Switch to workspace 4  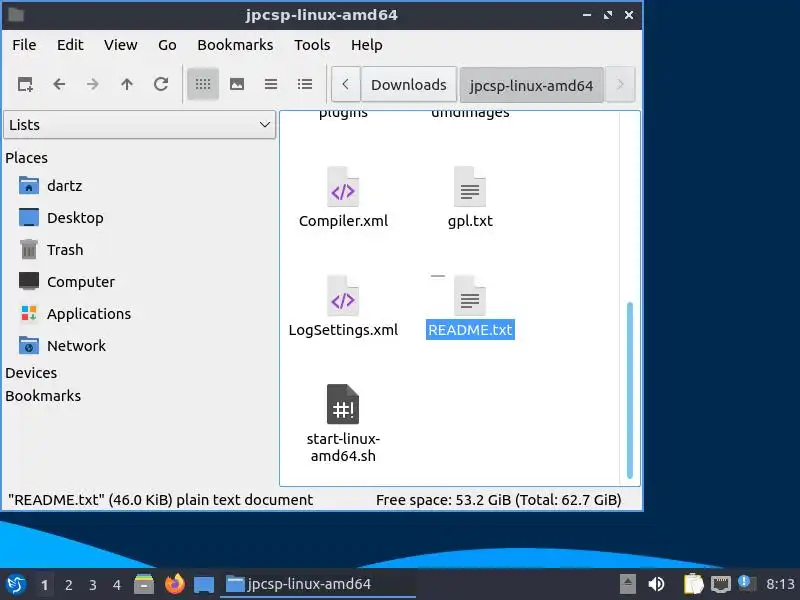[117, 585]
